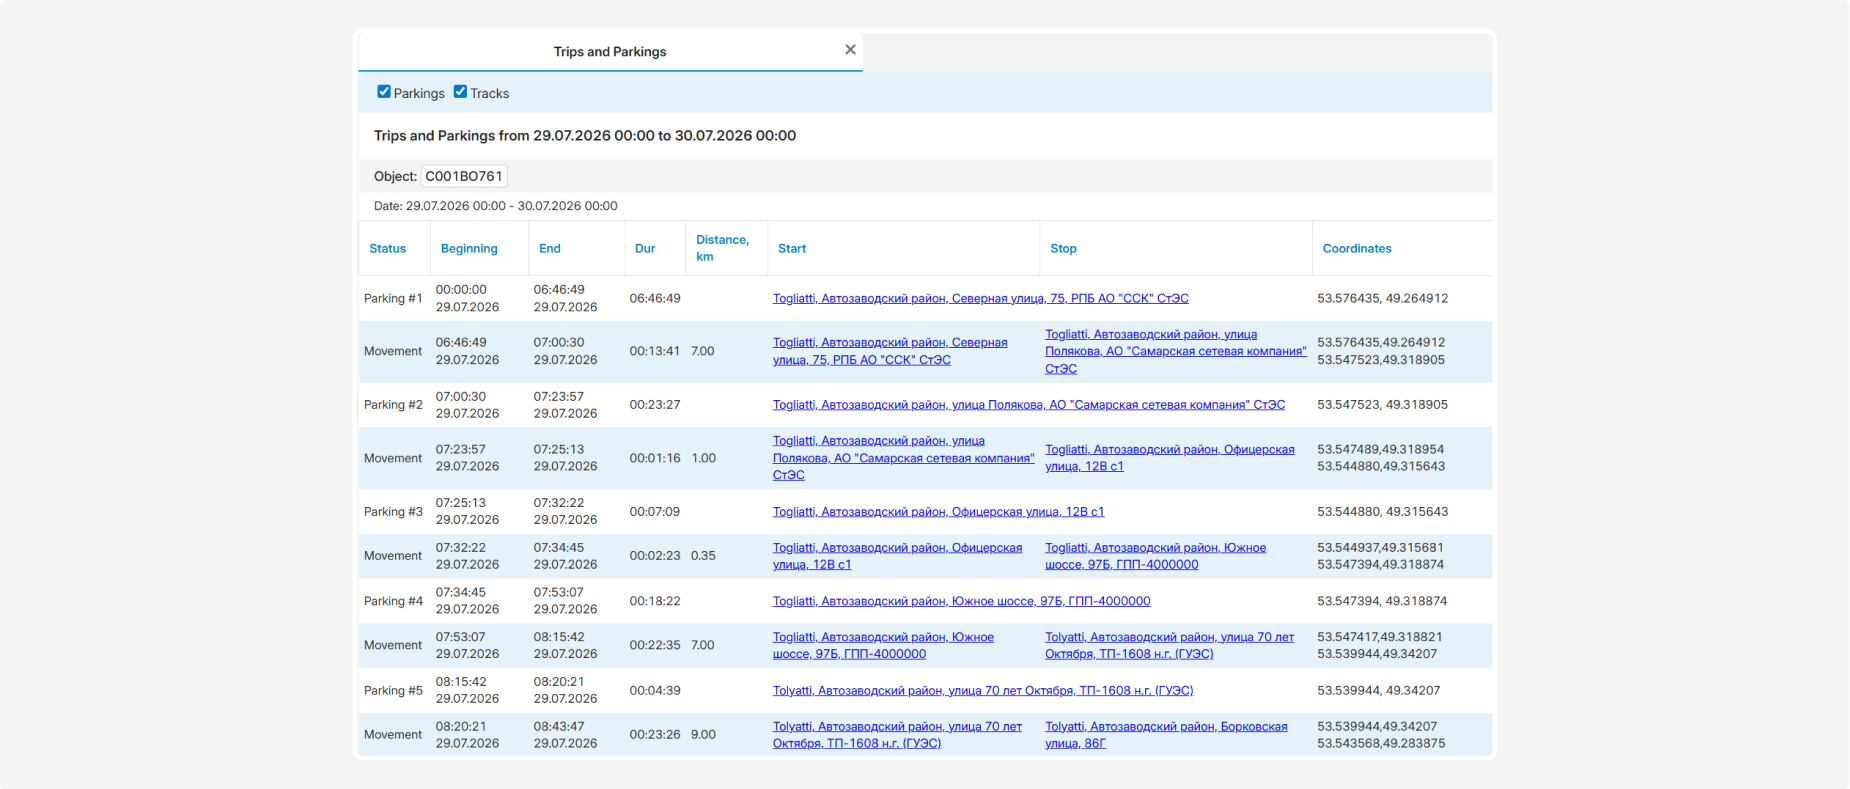The height and width of the screenshot is (789, 1850).
Task: Select the Parking #1 status cell
Action: 393,298
